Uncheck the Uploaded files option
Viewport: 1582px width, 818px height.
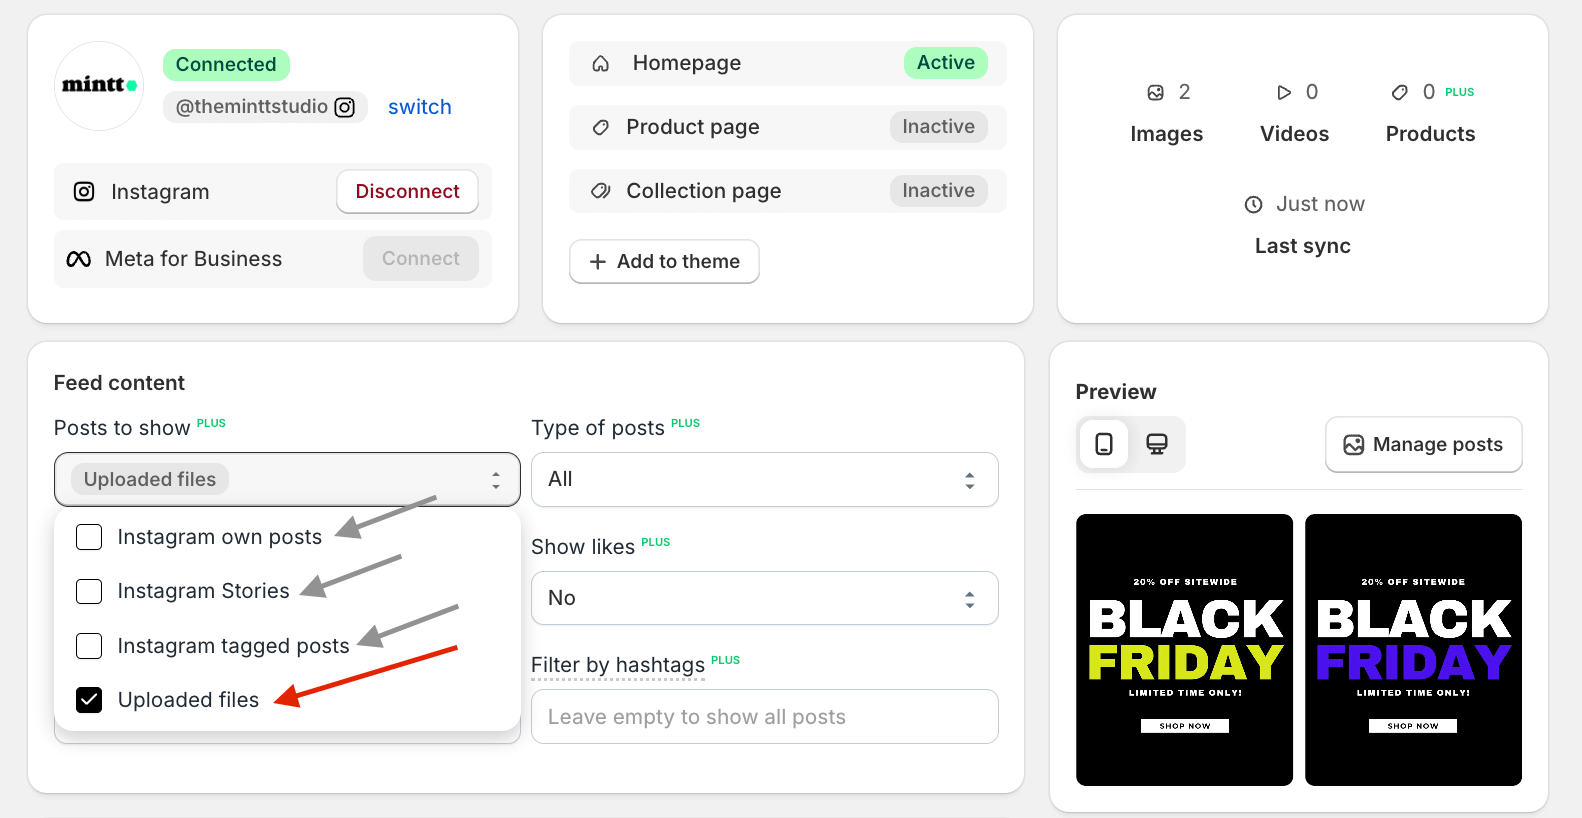click(89, 700)
